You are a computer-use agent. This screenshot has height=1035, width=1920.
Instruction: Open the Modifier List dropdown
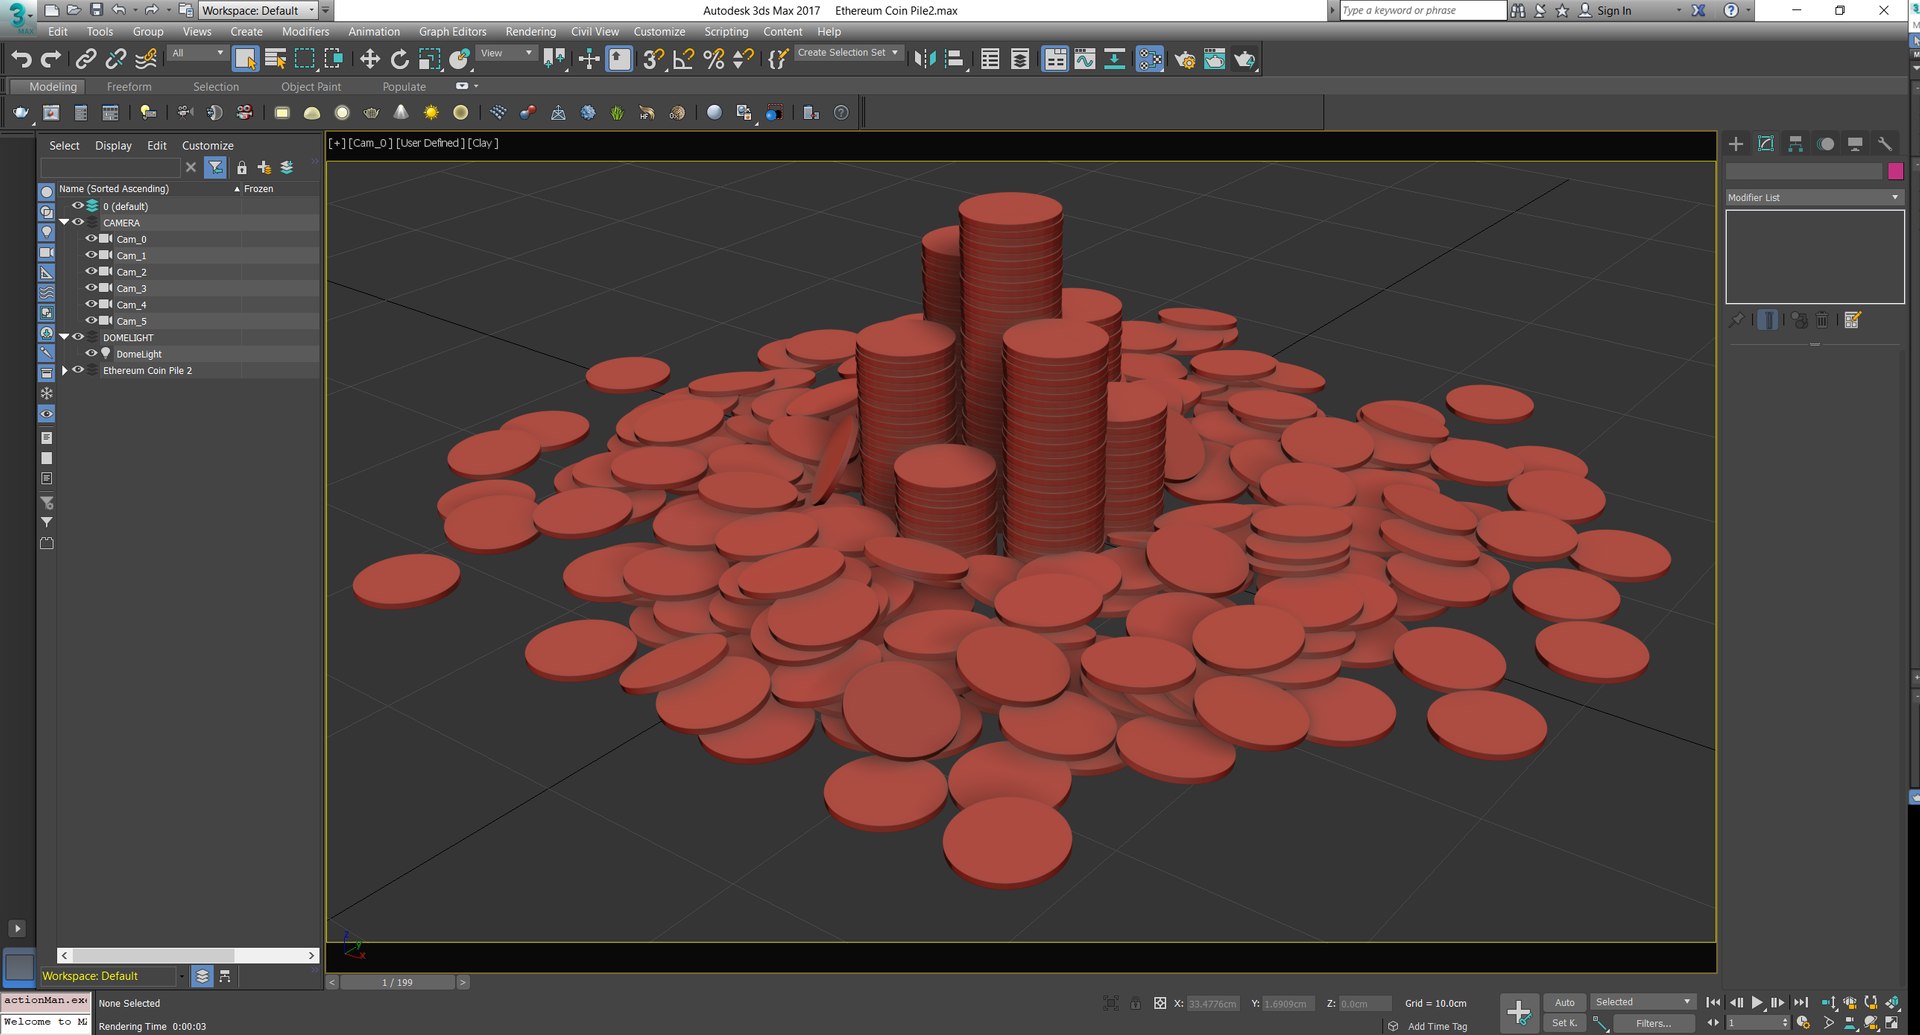[1814, 198]
